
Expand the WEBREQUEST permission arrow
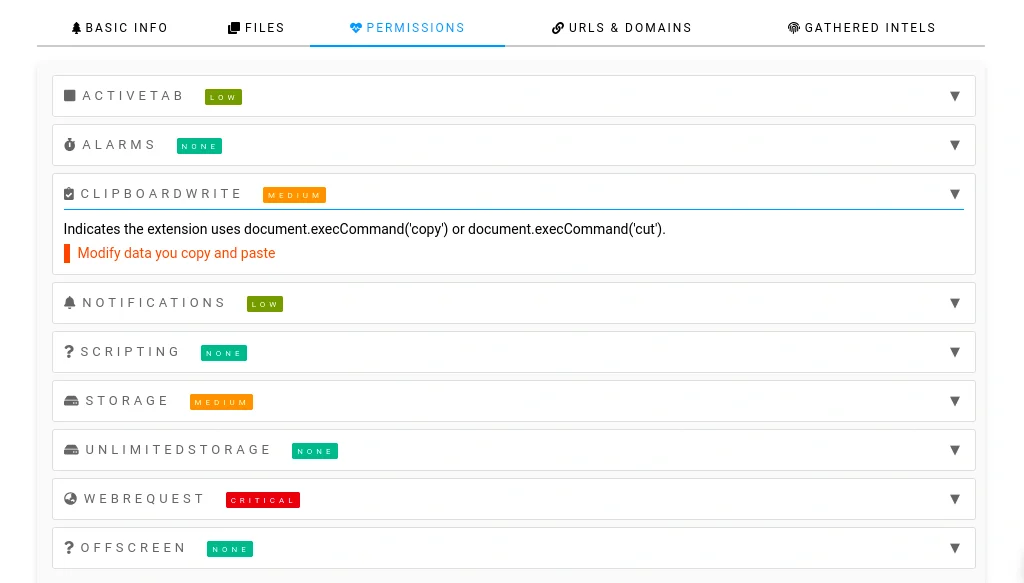[955, 499]
